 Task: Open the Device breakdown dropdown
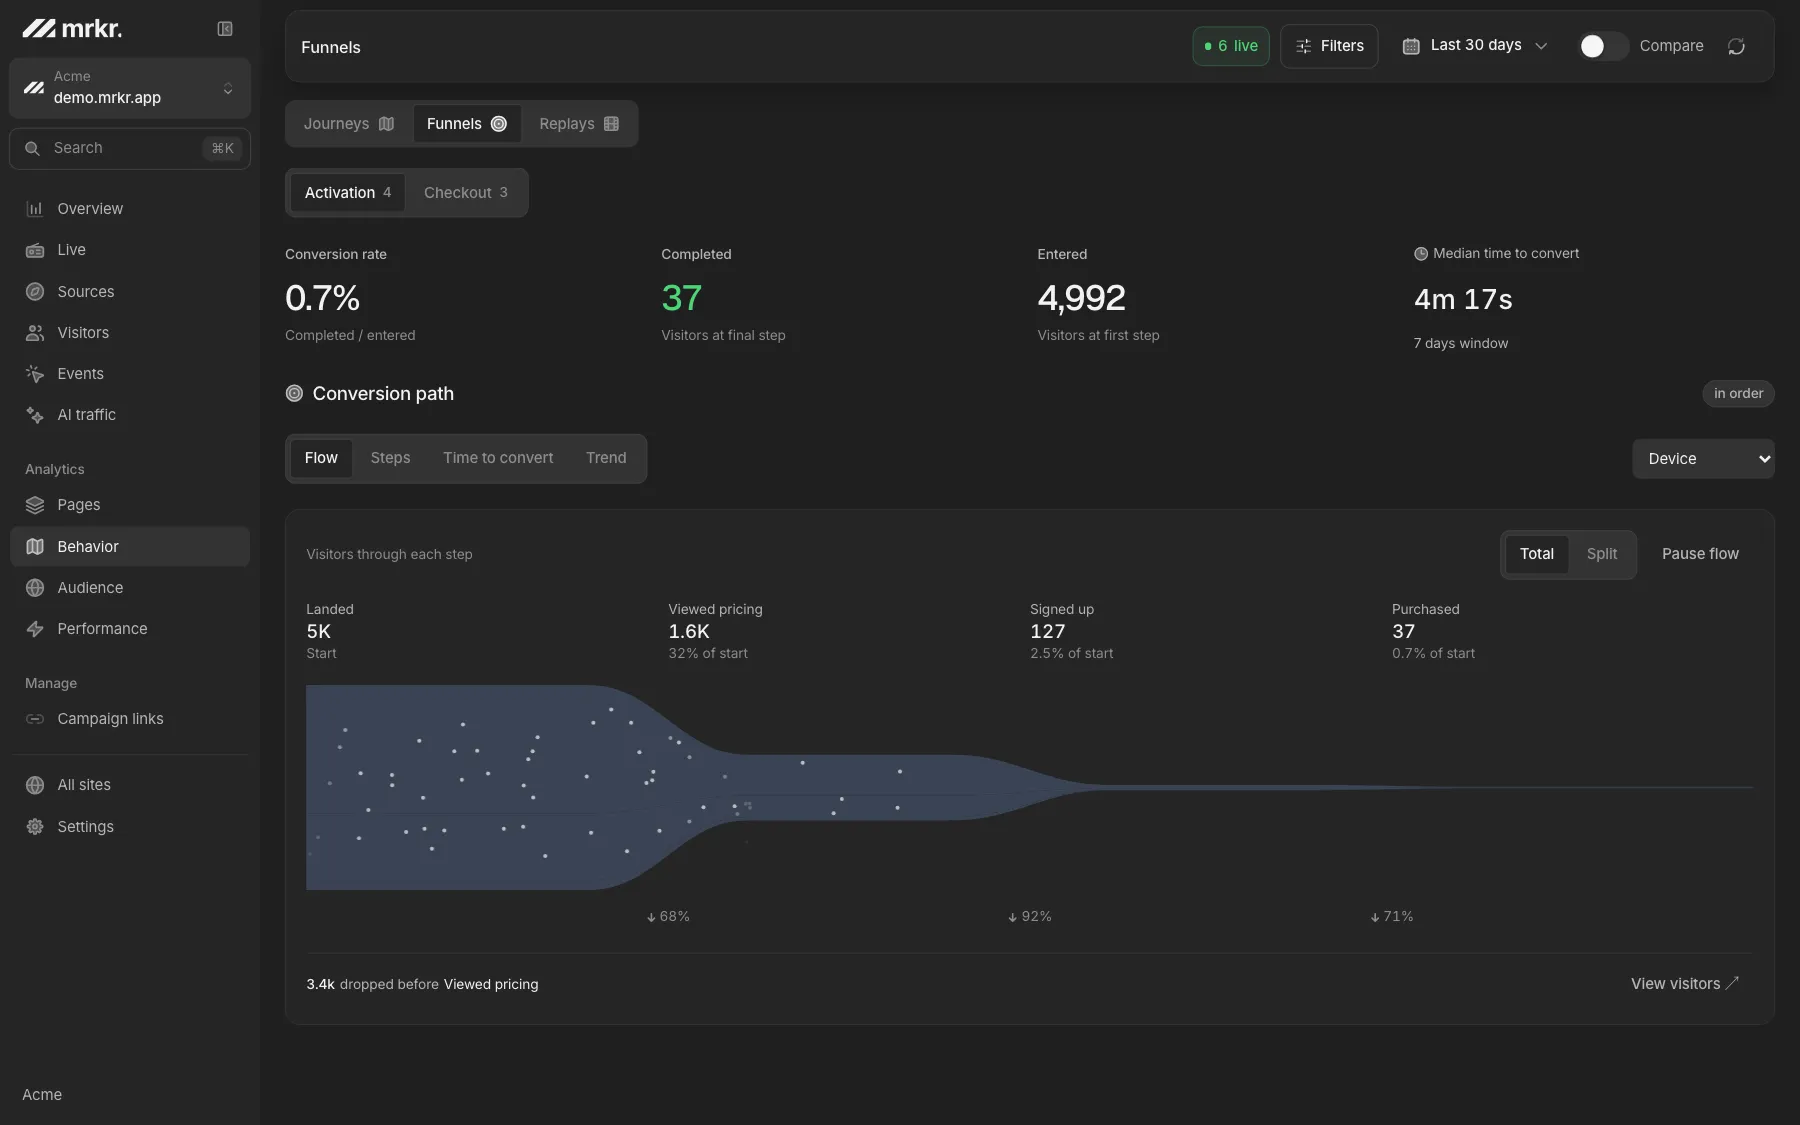click(1703, 459)
